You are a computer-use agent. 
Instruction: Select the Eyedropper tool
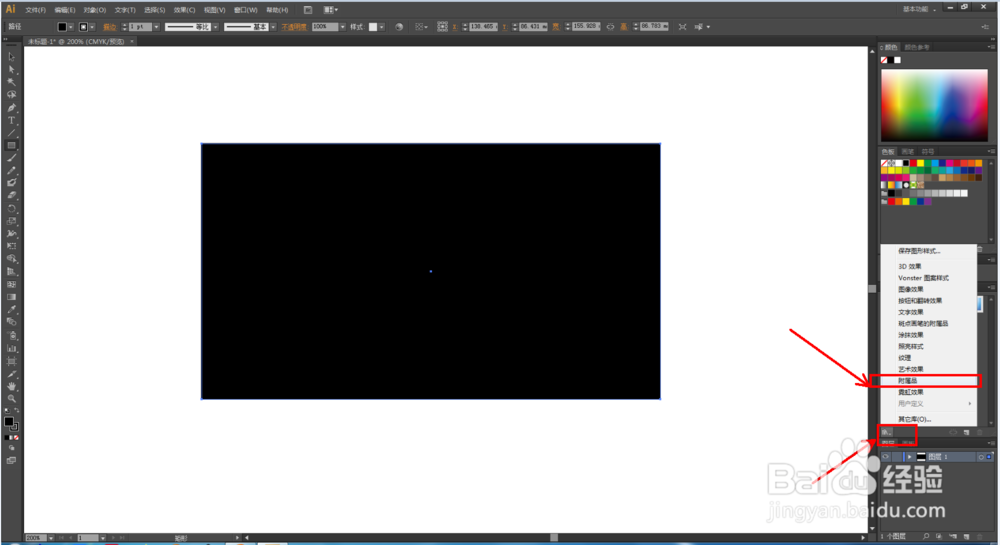tap(11, 310)
